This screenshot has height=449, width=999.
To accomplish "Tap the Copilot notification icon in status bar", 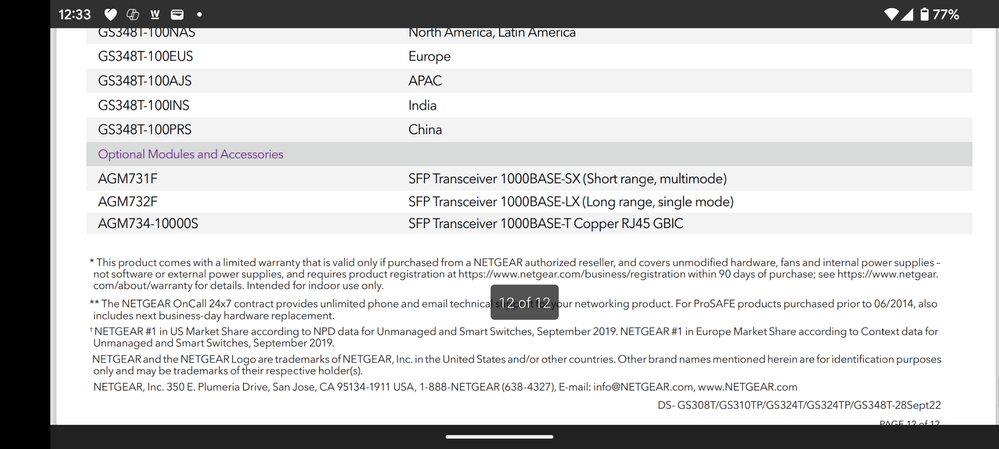I will (x=133, y=14).
